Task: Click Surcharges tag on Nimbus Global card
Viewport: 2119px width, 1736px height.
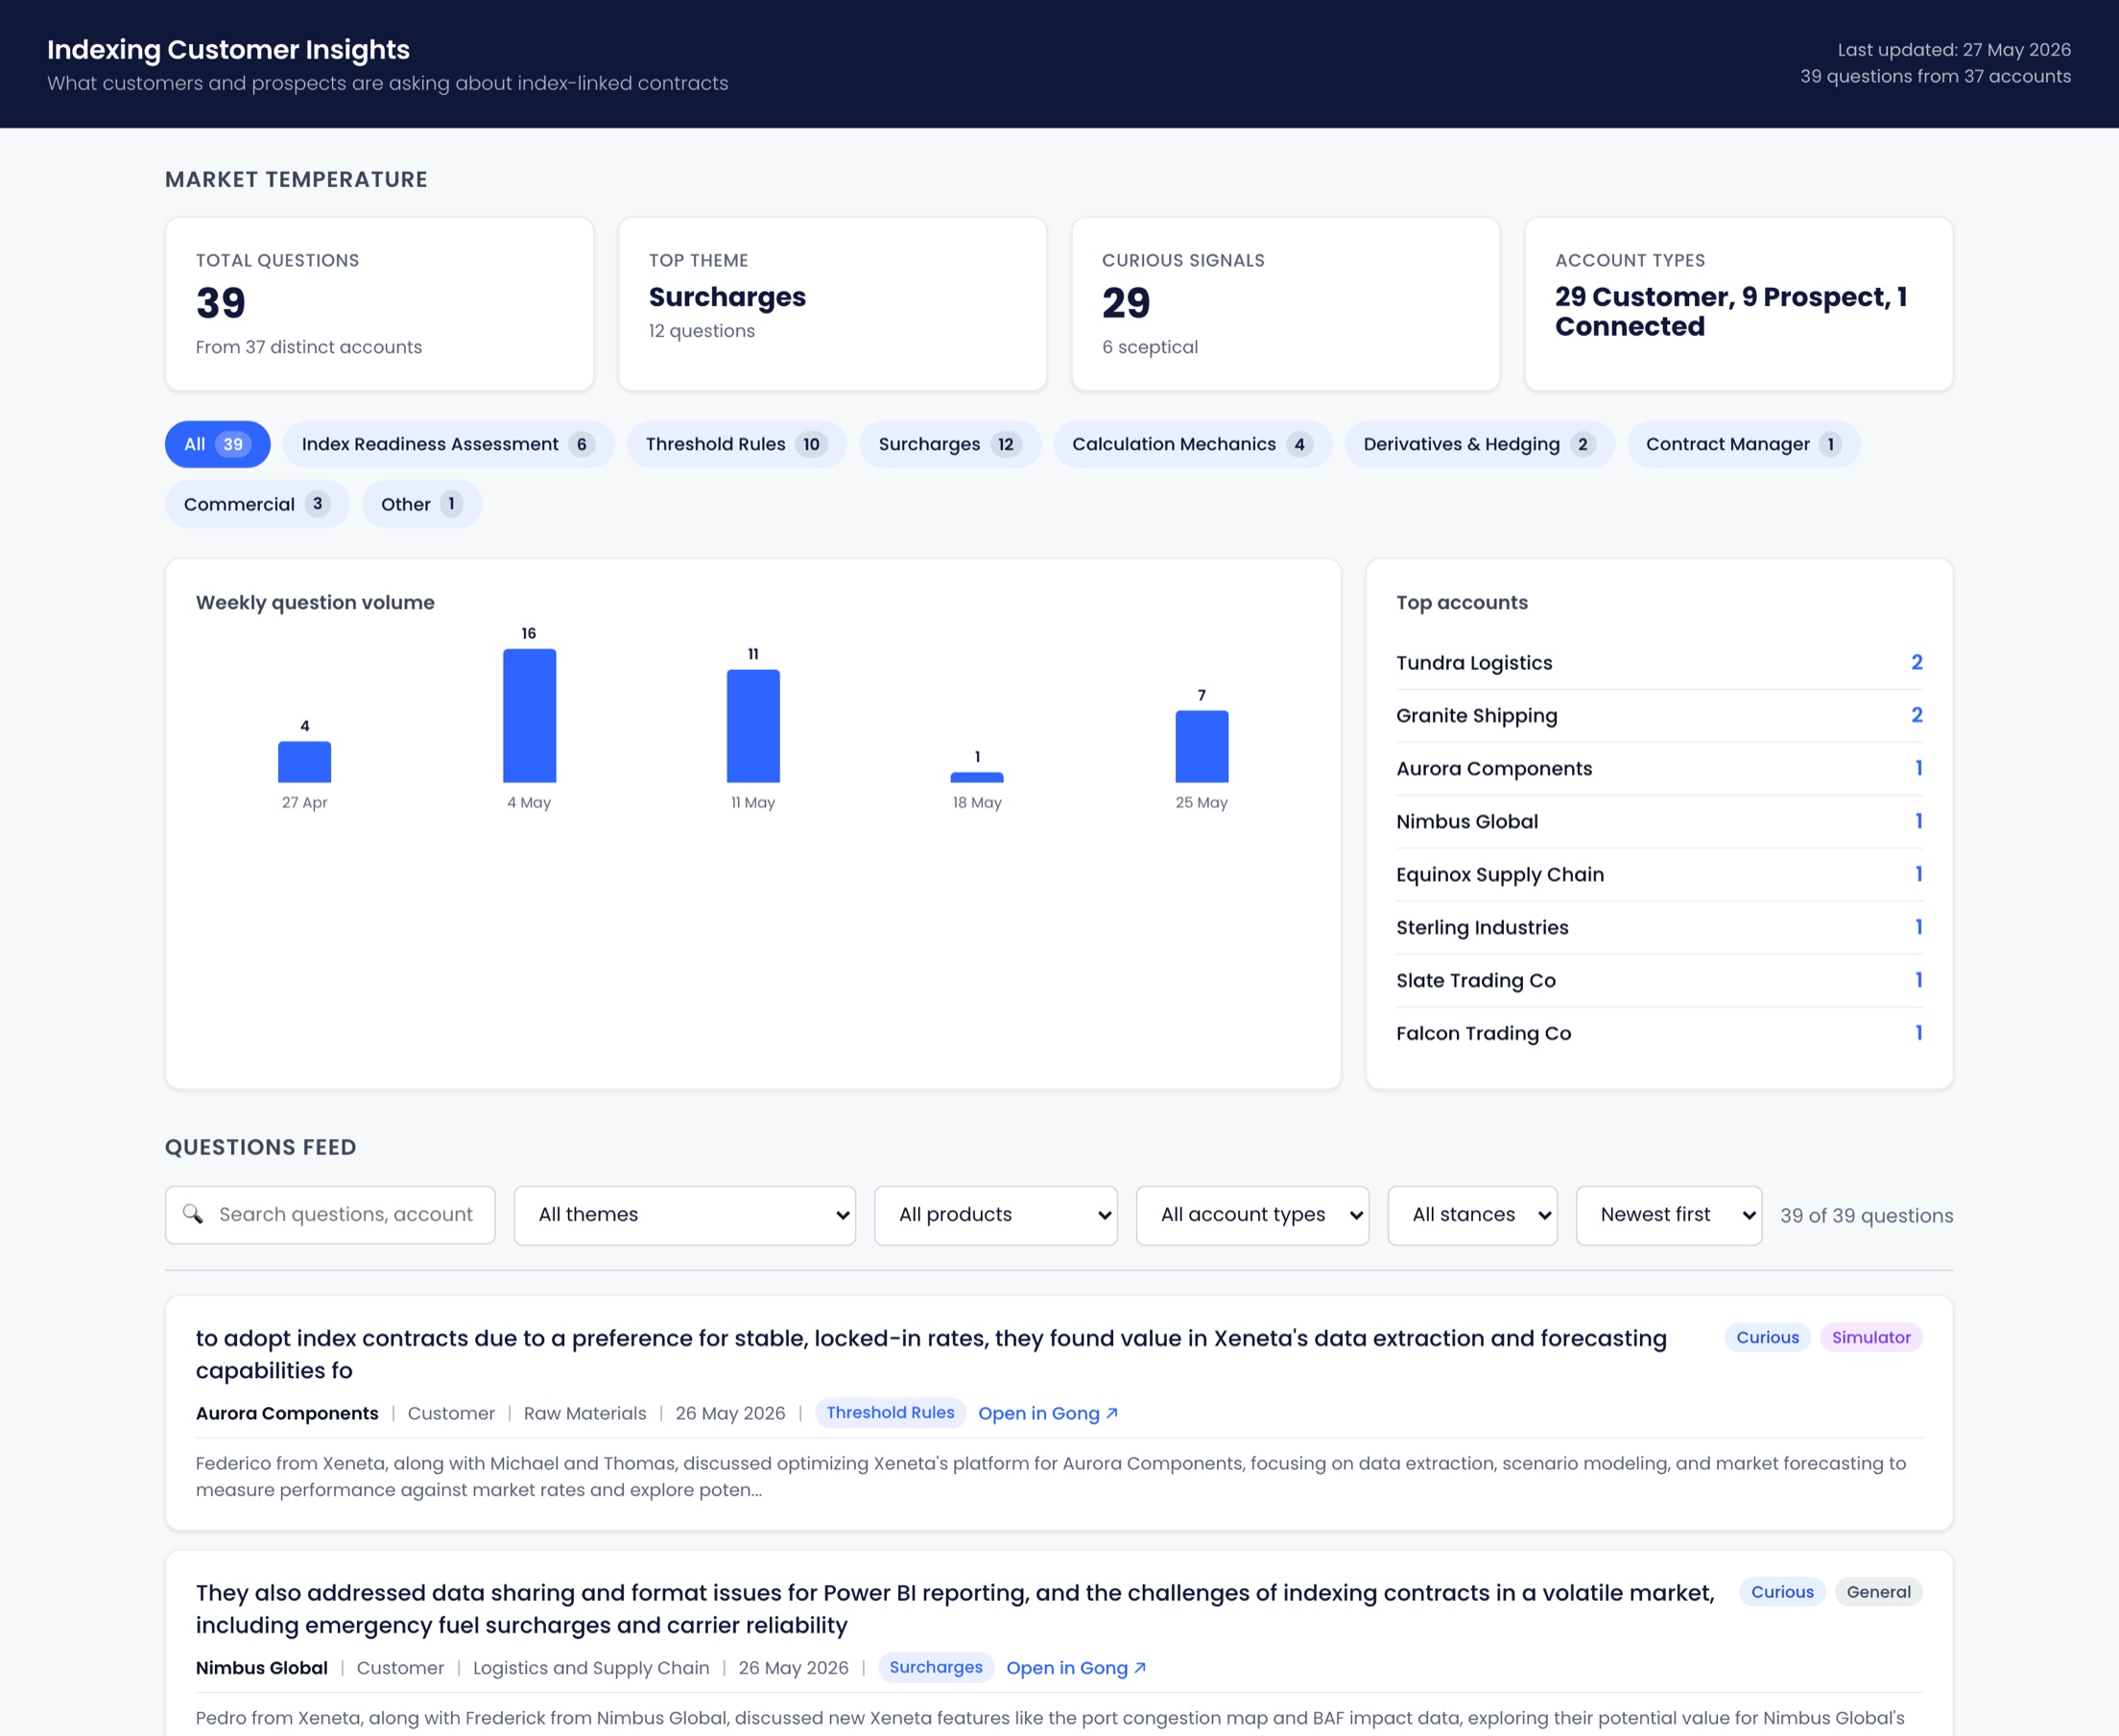Action: 936,1668
